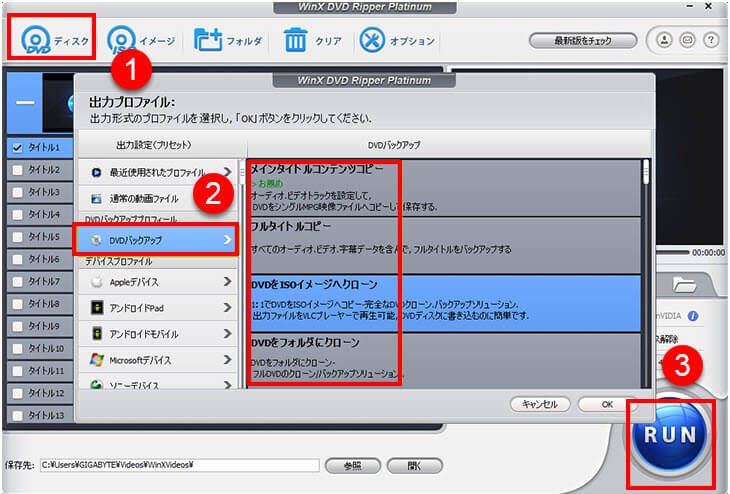This screenshot has height=494, width=730.
Task: Click the green Android Pad icon
Action: pyautogui.click(x=96, y=308)
